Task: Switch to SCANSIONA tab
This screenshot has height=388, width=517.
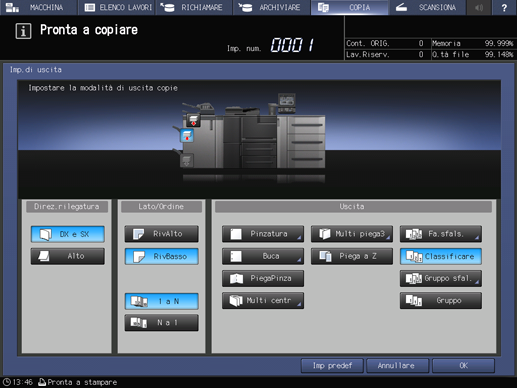Action: 427,7
